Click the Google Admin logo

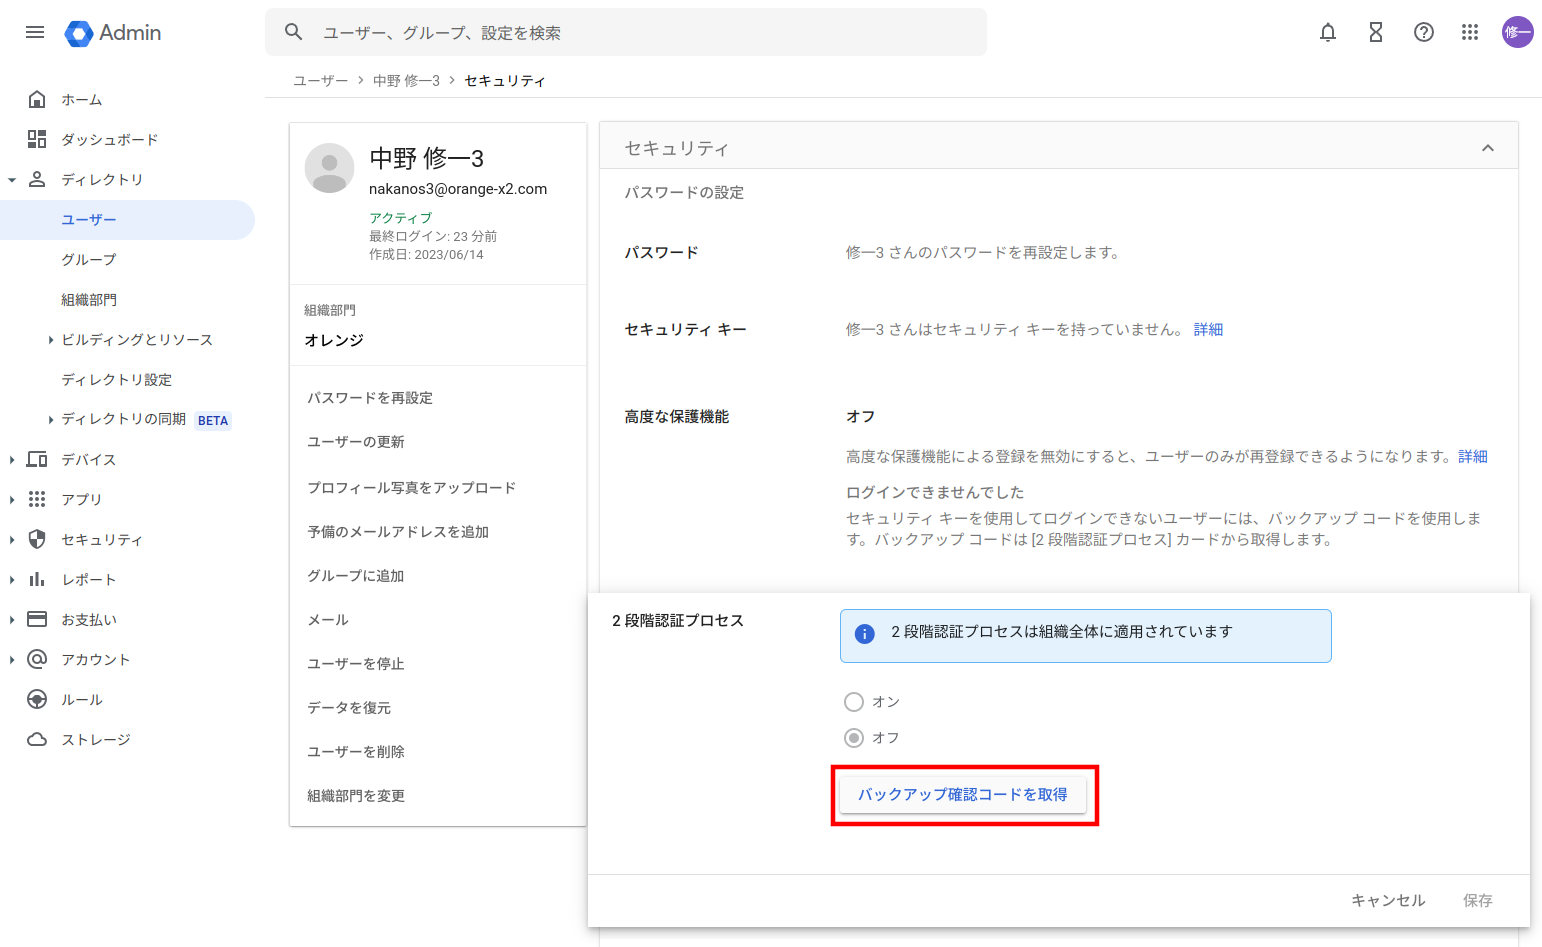coord(113,33)
